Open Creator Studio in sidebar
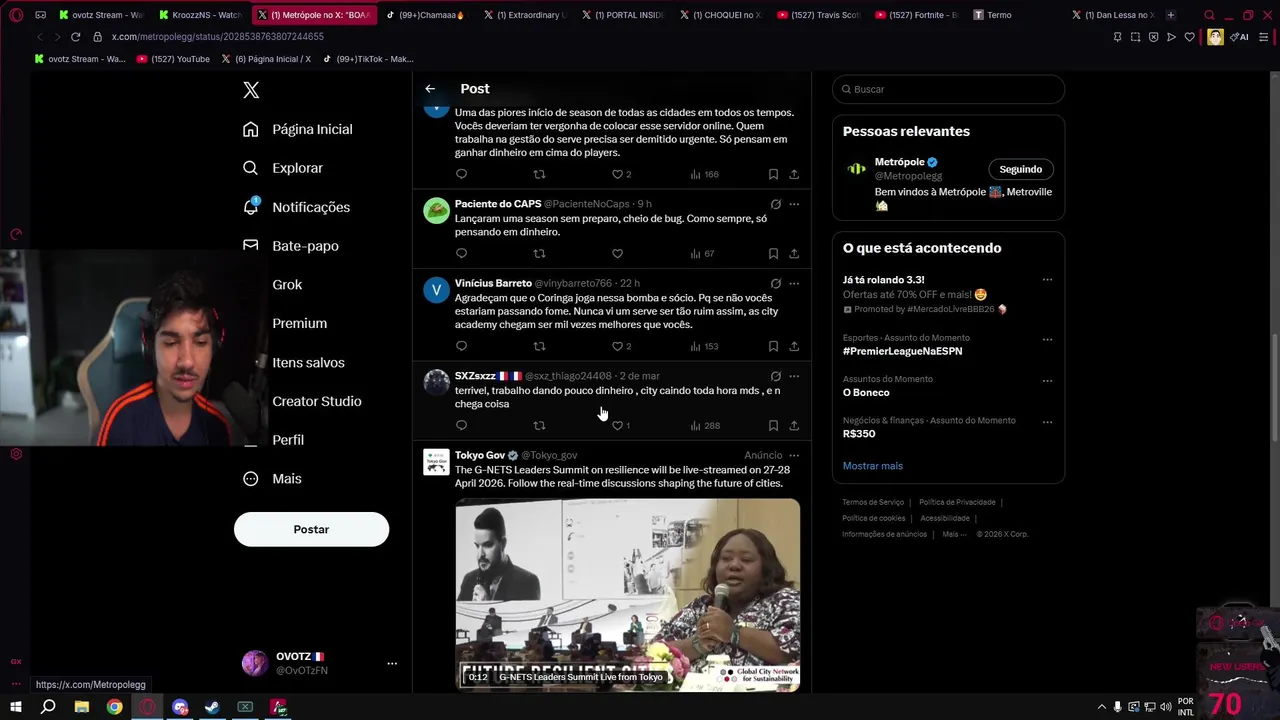The image size is (1280, 720). coord(317,401)
